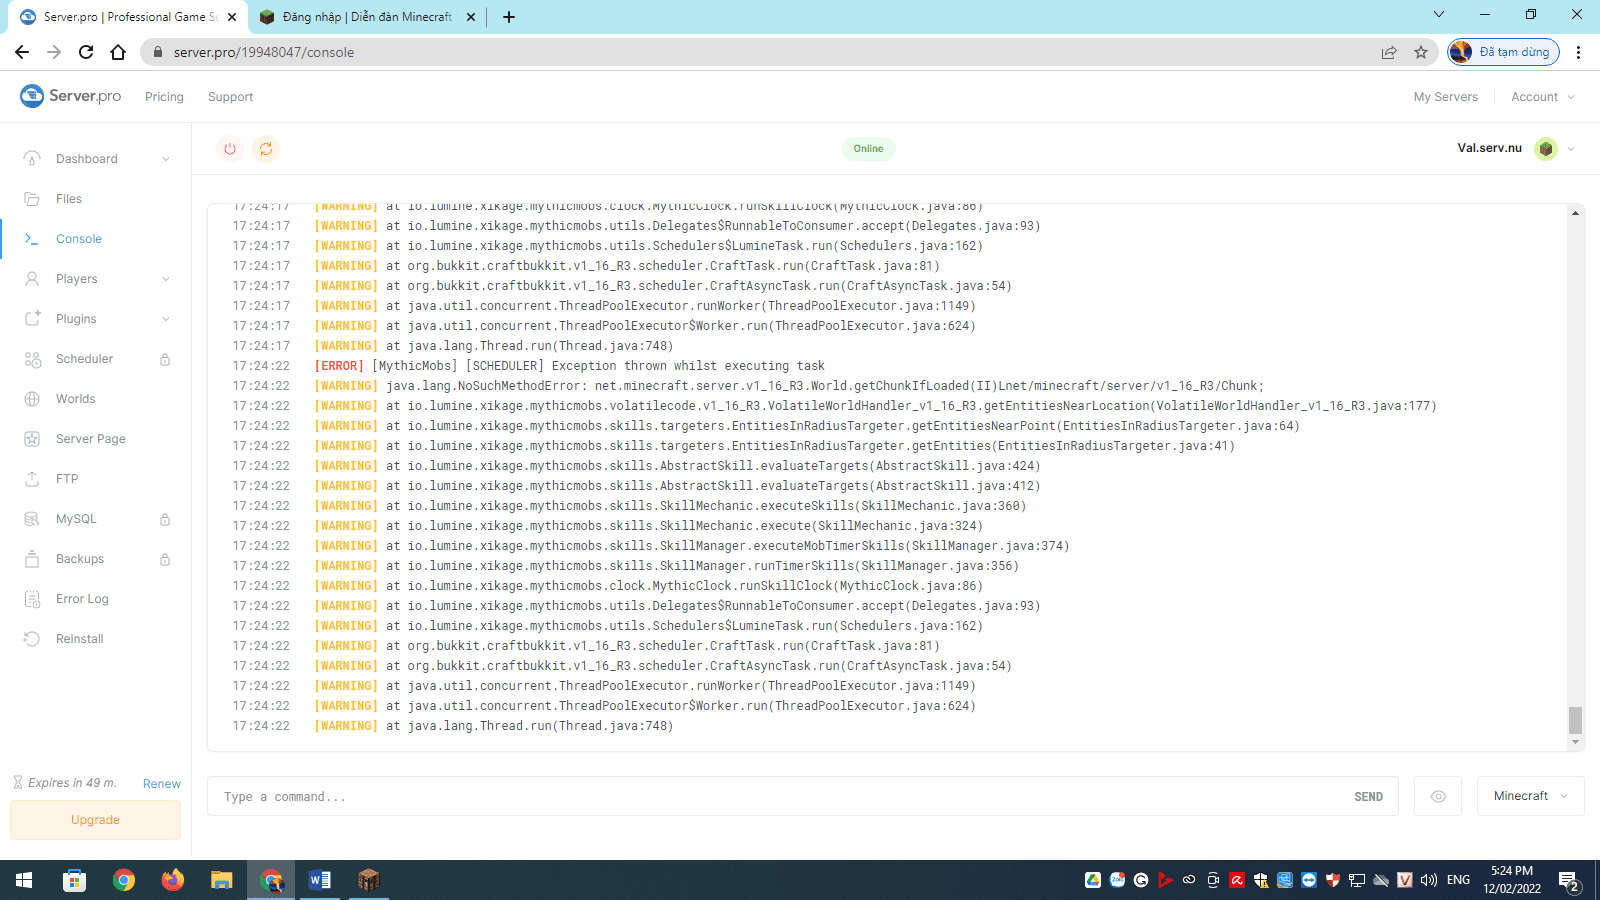
Task: Open Microsoft Word from the taskbar
Action: point(320,880)
